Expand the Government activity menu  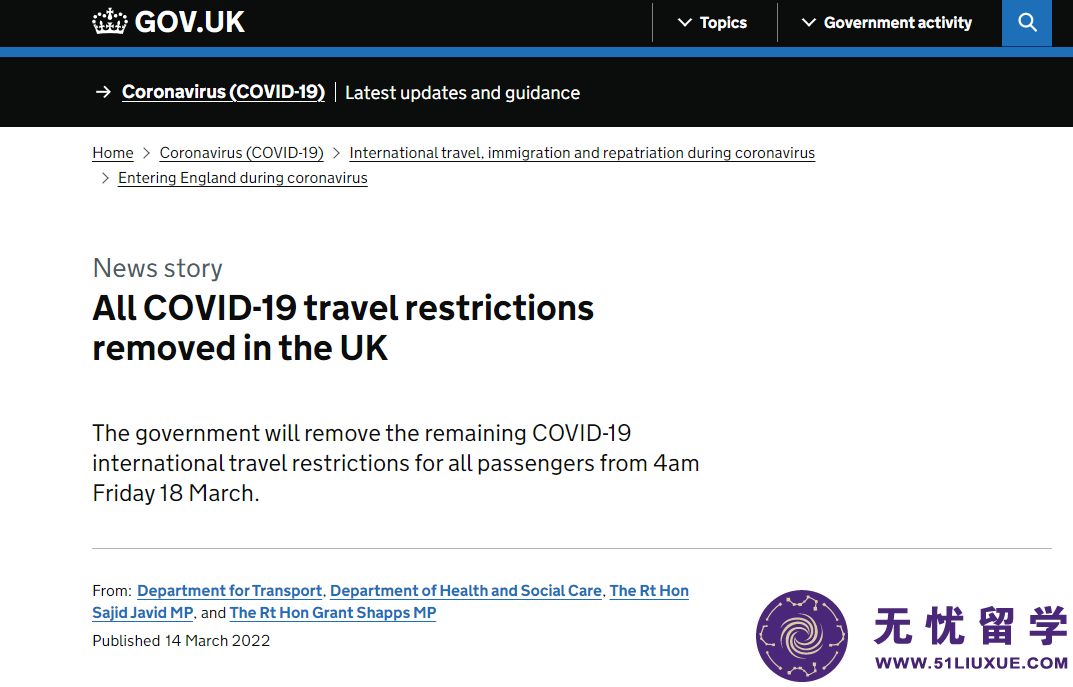pos(887,23)
